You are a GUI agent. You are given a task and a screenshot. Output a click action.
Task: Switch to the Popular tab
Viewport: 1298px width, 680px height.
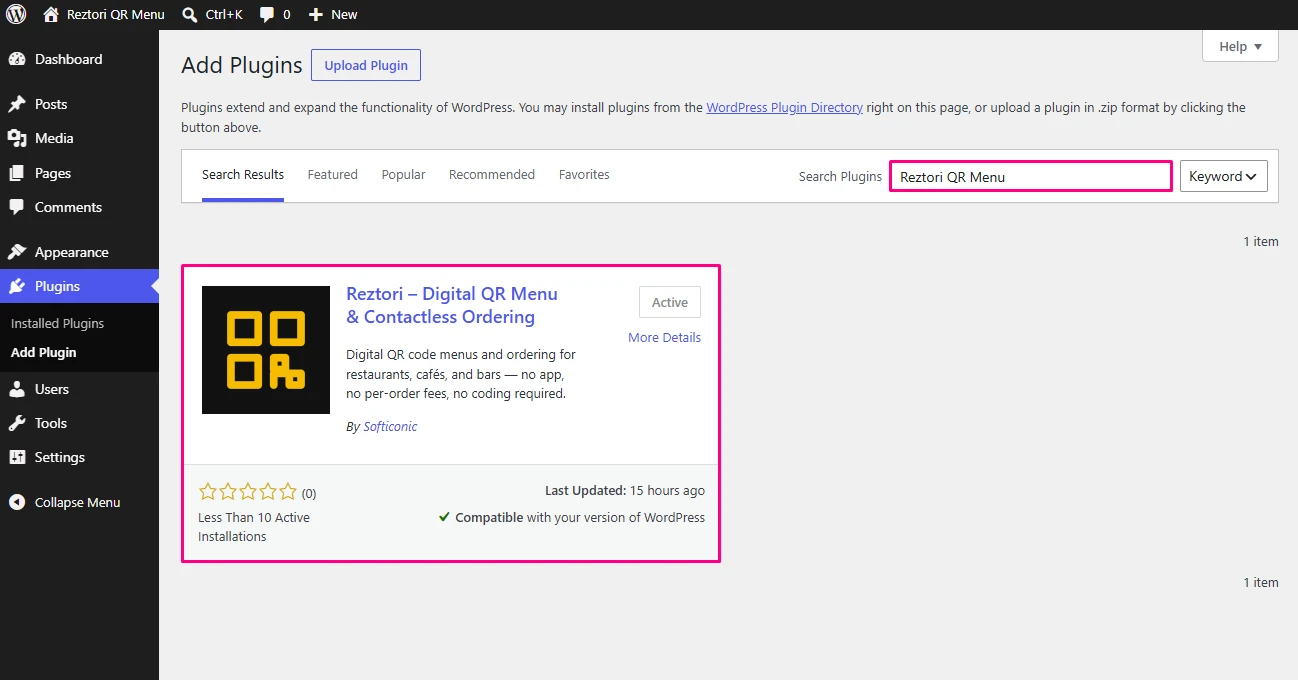pos(403,174)
